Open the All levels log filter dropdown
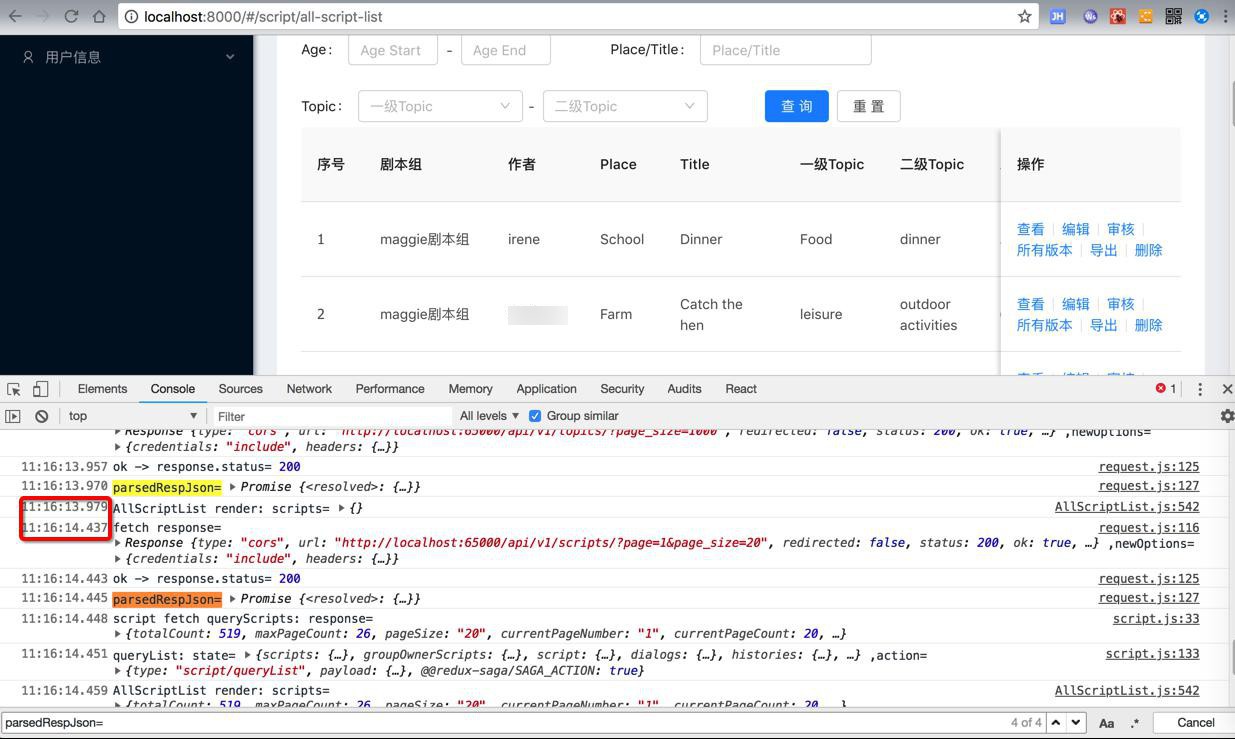Image resolution: width=1235 pixels, height=739 pixels. coord(489,416)
